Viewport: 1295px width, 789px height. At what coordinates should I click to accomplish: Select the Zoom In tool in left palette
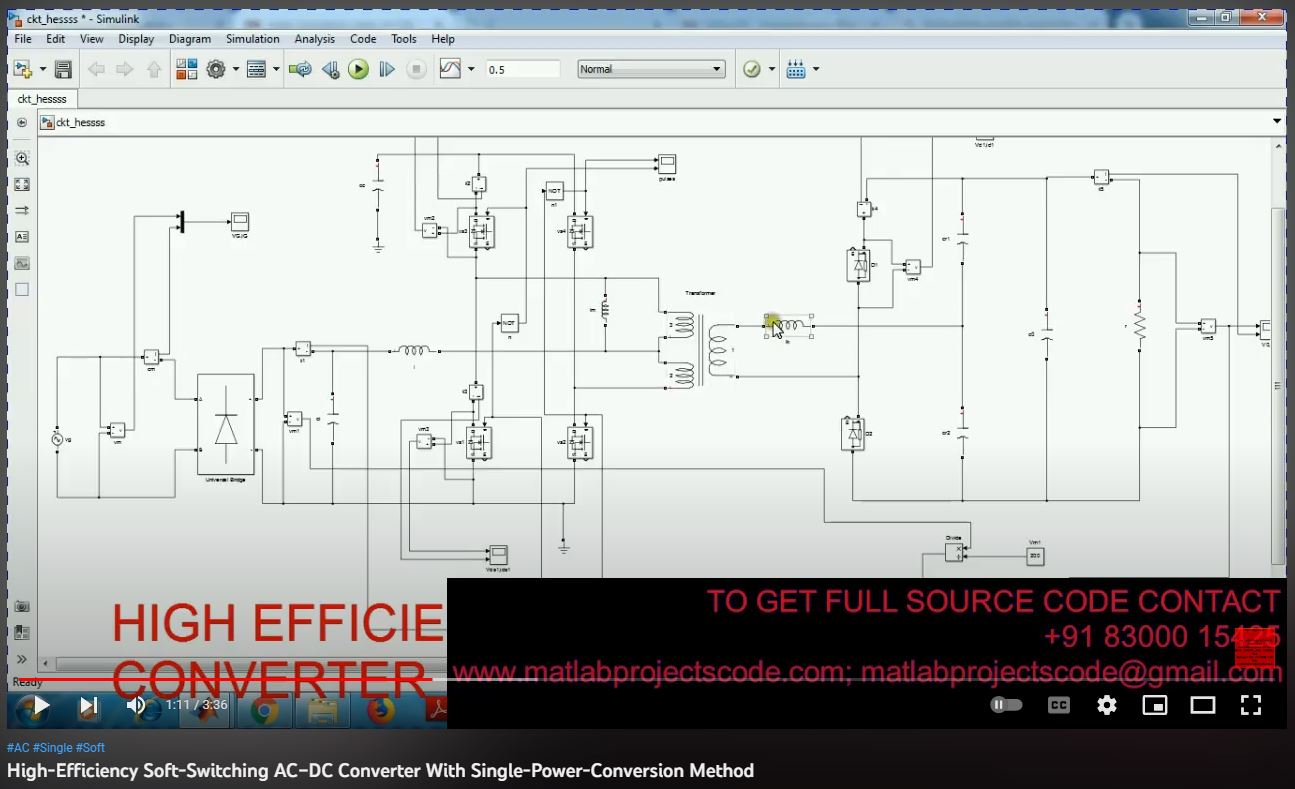tap(22, 158)
